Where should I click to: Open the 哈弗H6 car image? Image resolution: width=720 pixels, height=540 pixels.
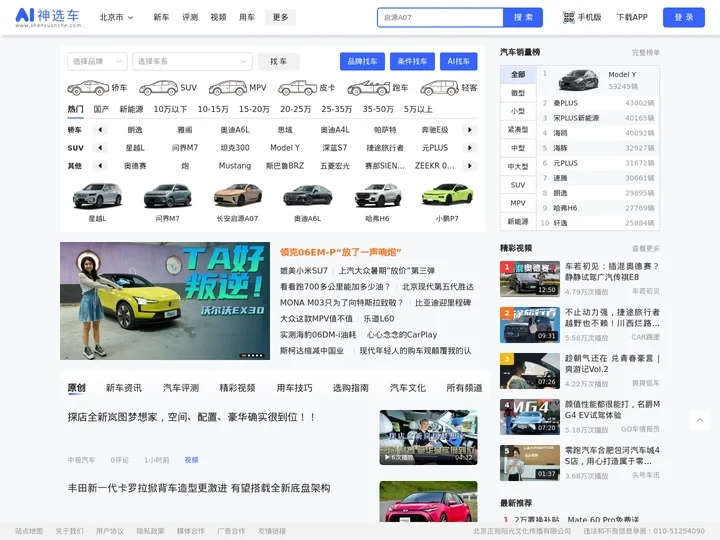point(377,196)
